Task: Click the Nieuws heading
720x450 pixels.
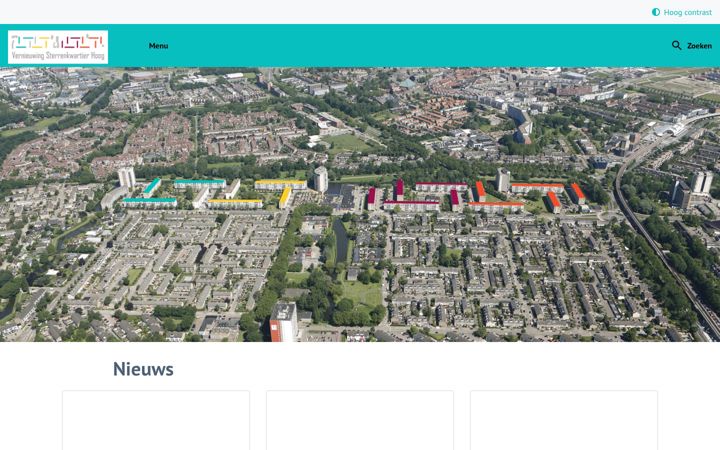Action: tap(143, 369)
